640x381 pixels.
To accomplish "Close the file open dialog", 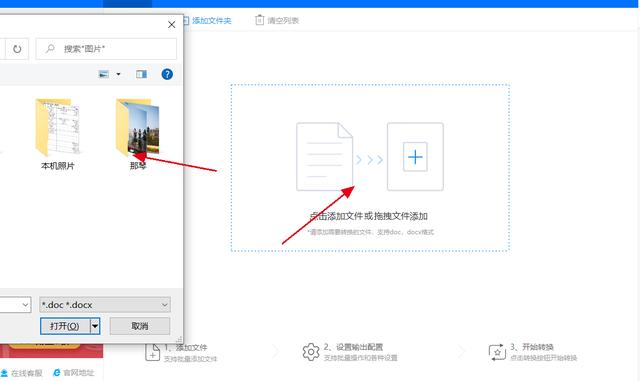I will point(171,25).
